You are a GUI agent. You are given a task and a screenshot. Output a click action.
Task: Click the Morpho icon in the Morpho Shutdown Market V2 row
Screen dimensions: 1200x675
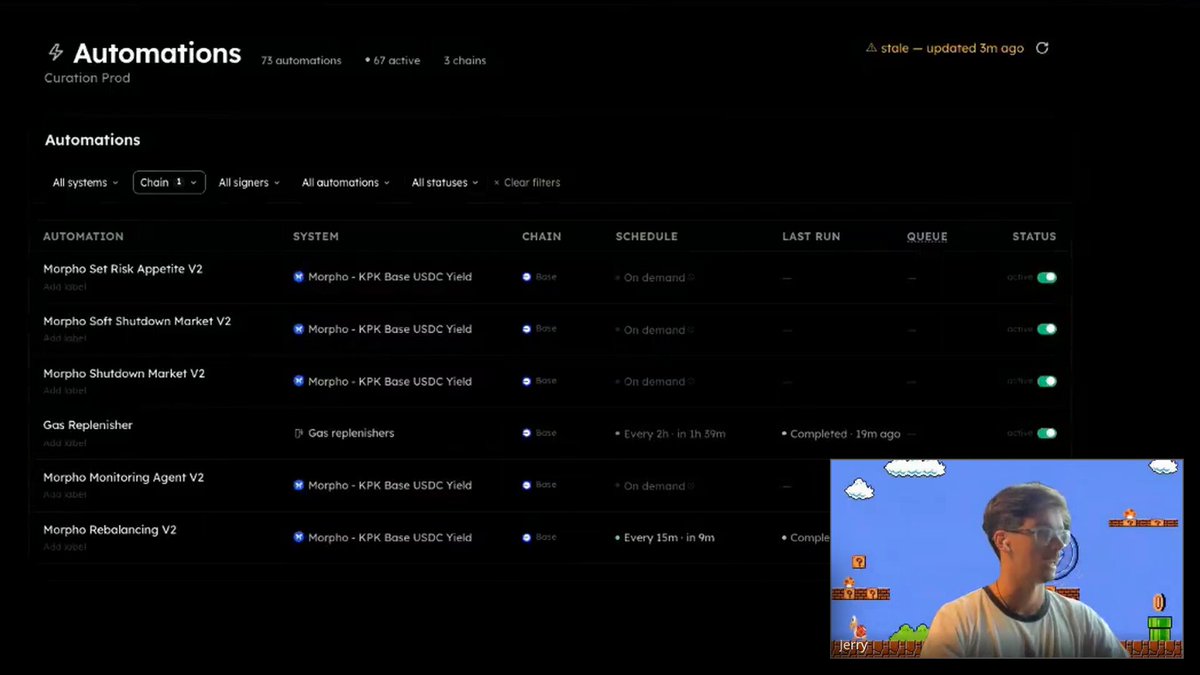click(x=298, y=381)
